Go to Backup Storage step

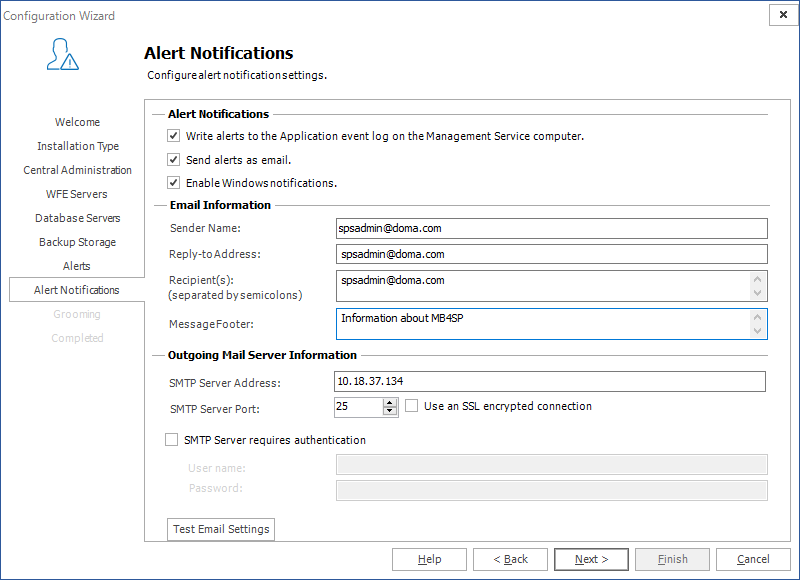[78, 242]
